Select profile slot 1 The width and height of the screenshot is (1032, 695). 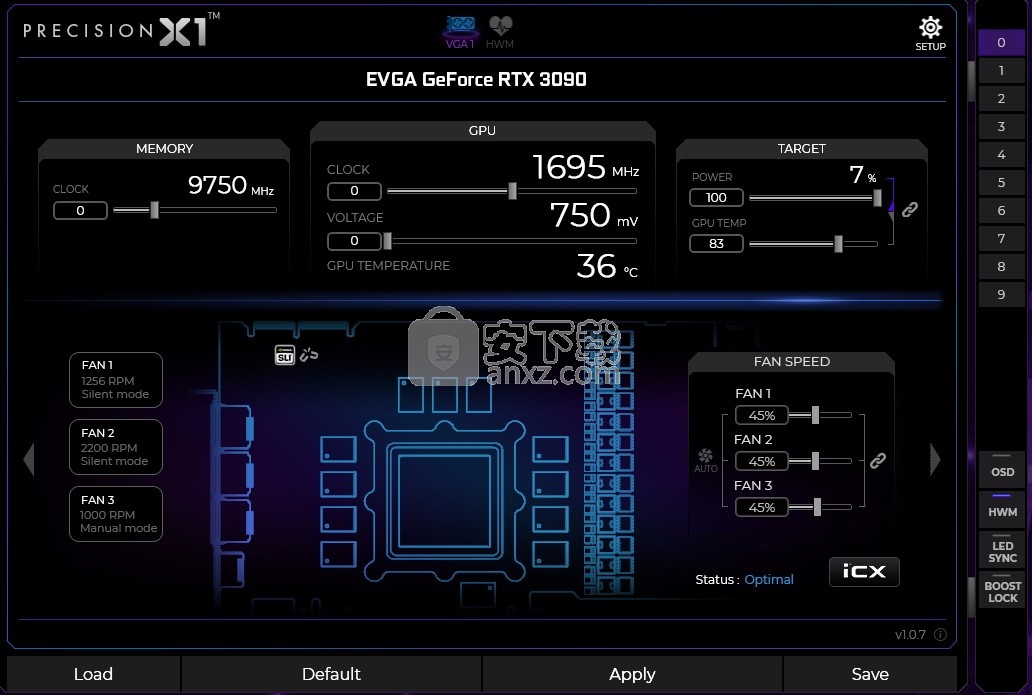tap(1001, 70)
